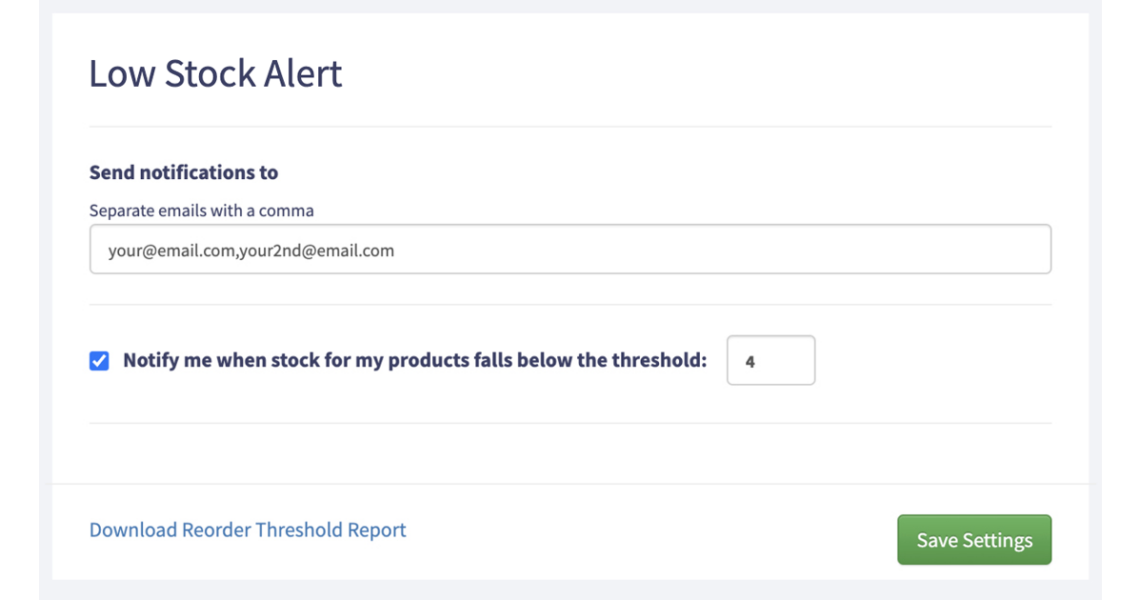Viewport: 1140px width, 600px height.
Task: Click the value 4 in threshold box
Action: pyautogui.click(x=750, y=362)
